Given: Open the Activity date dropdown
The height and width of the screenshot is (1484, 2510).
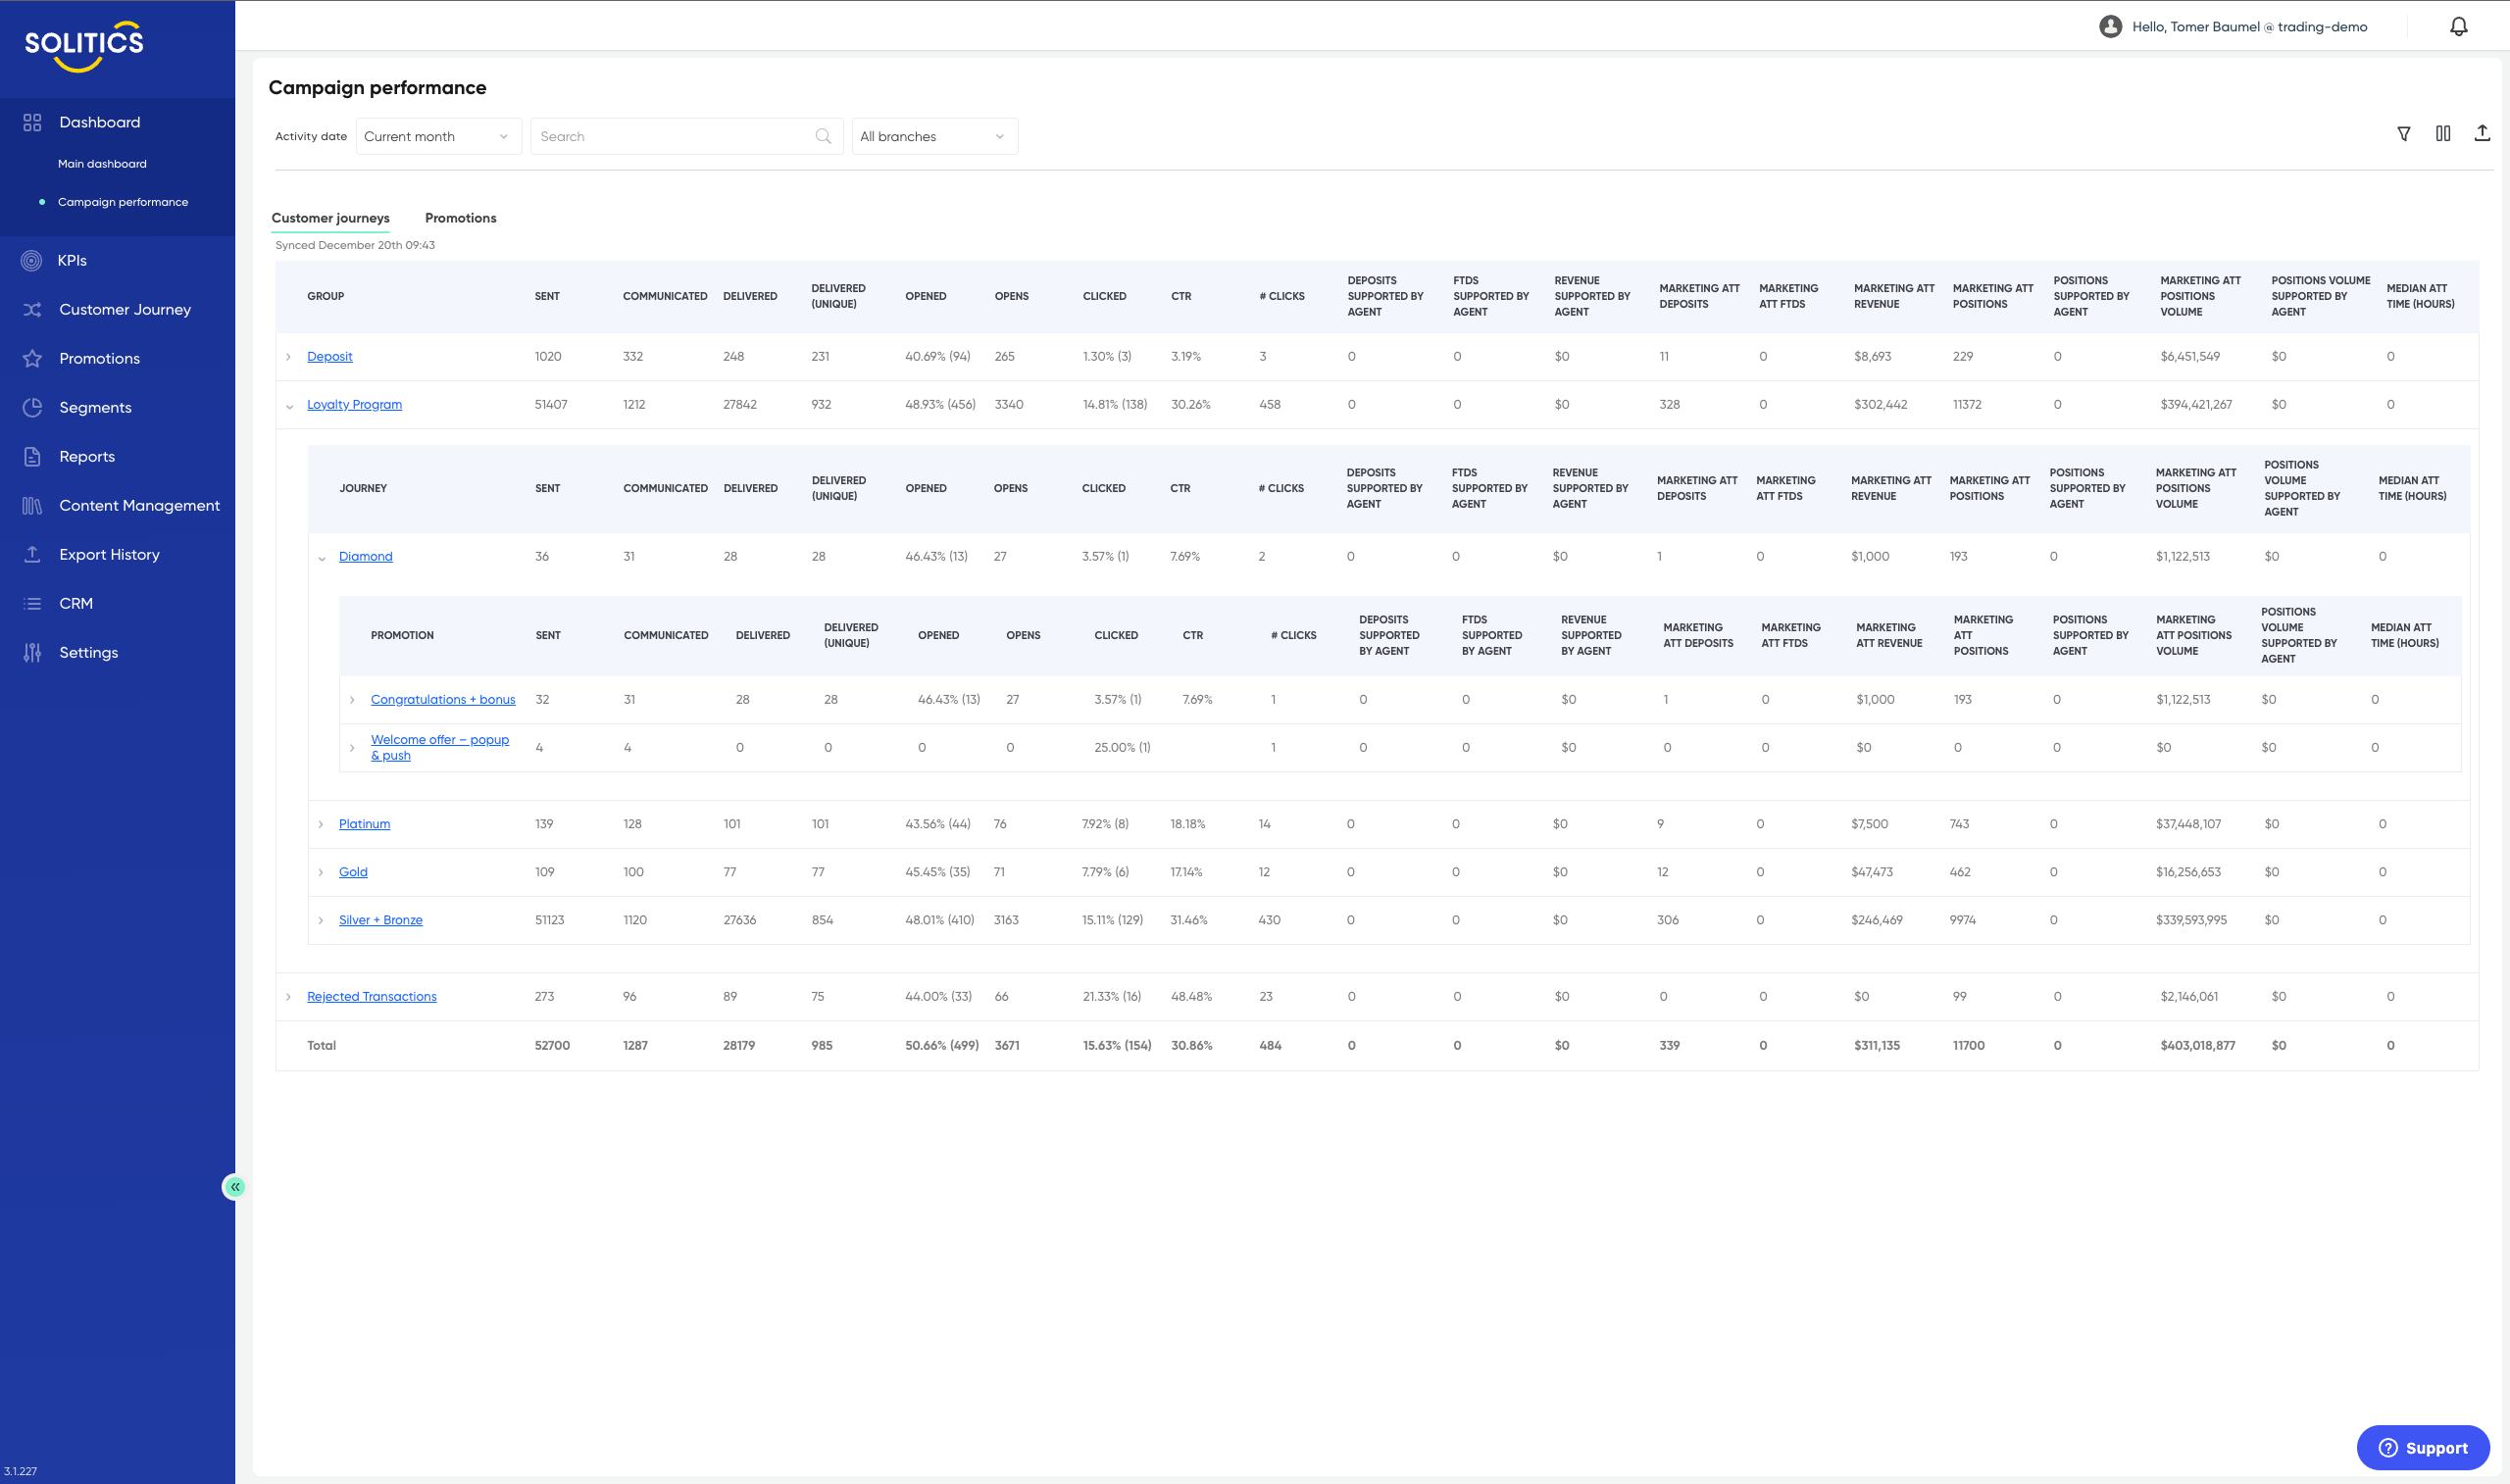Looking at the screenshot, I should tap(438, 136).
